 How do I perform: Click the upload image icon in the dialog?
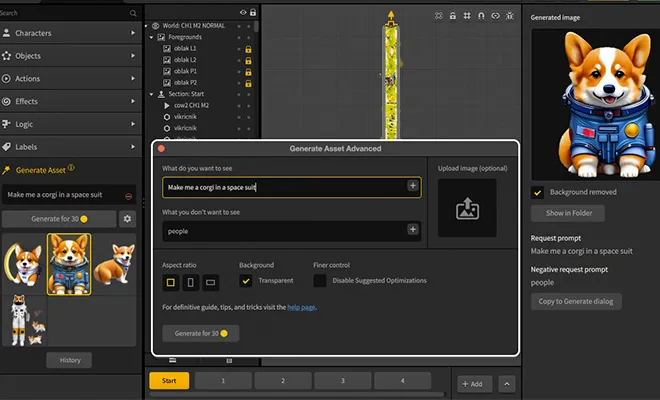(468, 208)
